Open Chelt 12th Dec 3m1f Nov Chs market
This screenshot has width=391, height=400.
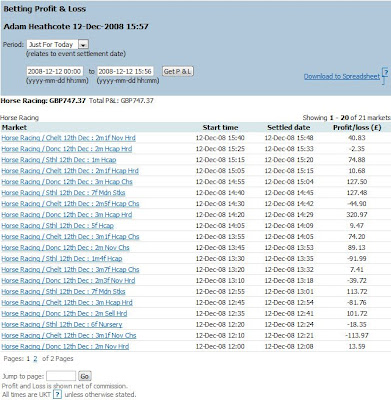pyautogui.click(x=69, y=336)
